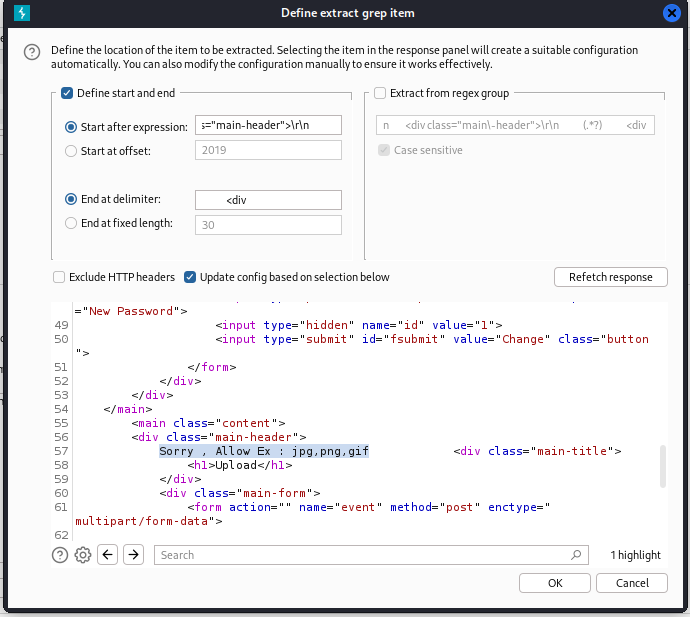Check the Exclude HTTP headers option
Image resolution: width=690 pixels, height=617 pixels.
pyautogui.click(x=60, y=277)
